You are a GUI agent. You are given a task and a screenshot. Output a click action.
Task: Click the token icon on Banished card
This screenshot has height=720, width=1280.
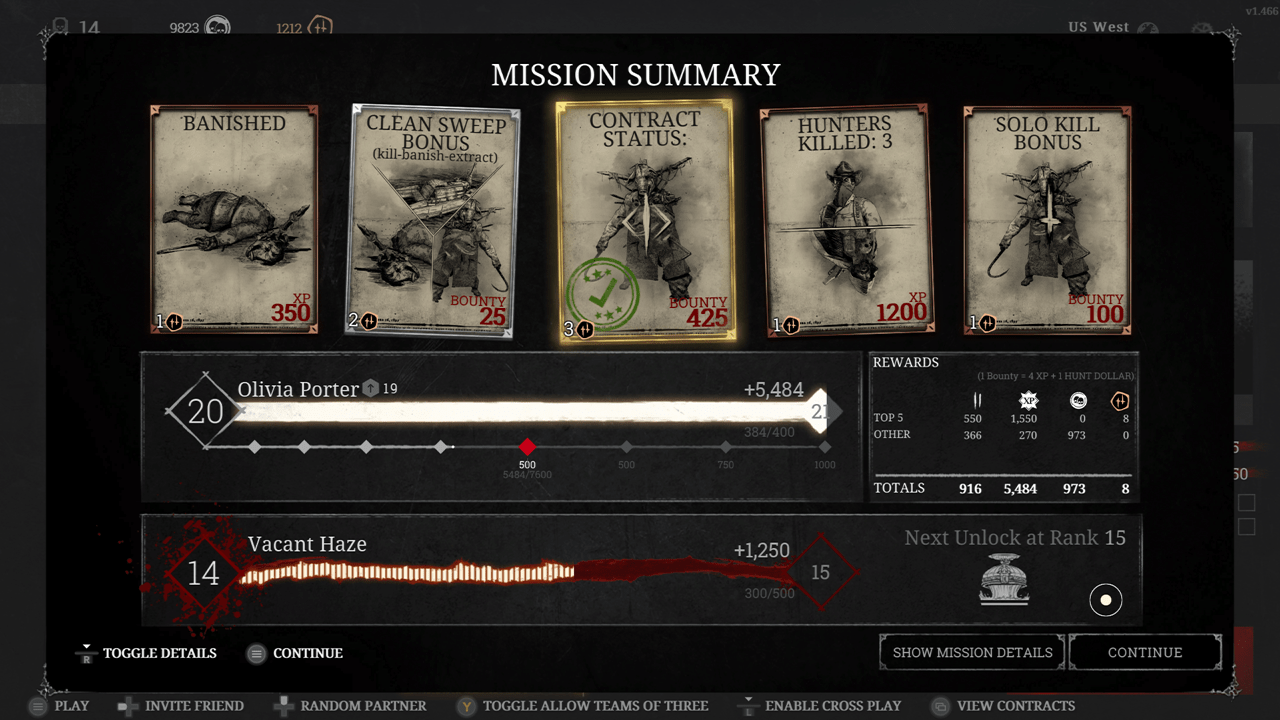click(x=174, y=322)
